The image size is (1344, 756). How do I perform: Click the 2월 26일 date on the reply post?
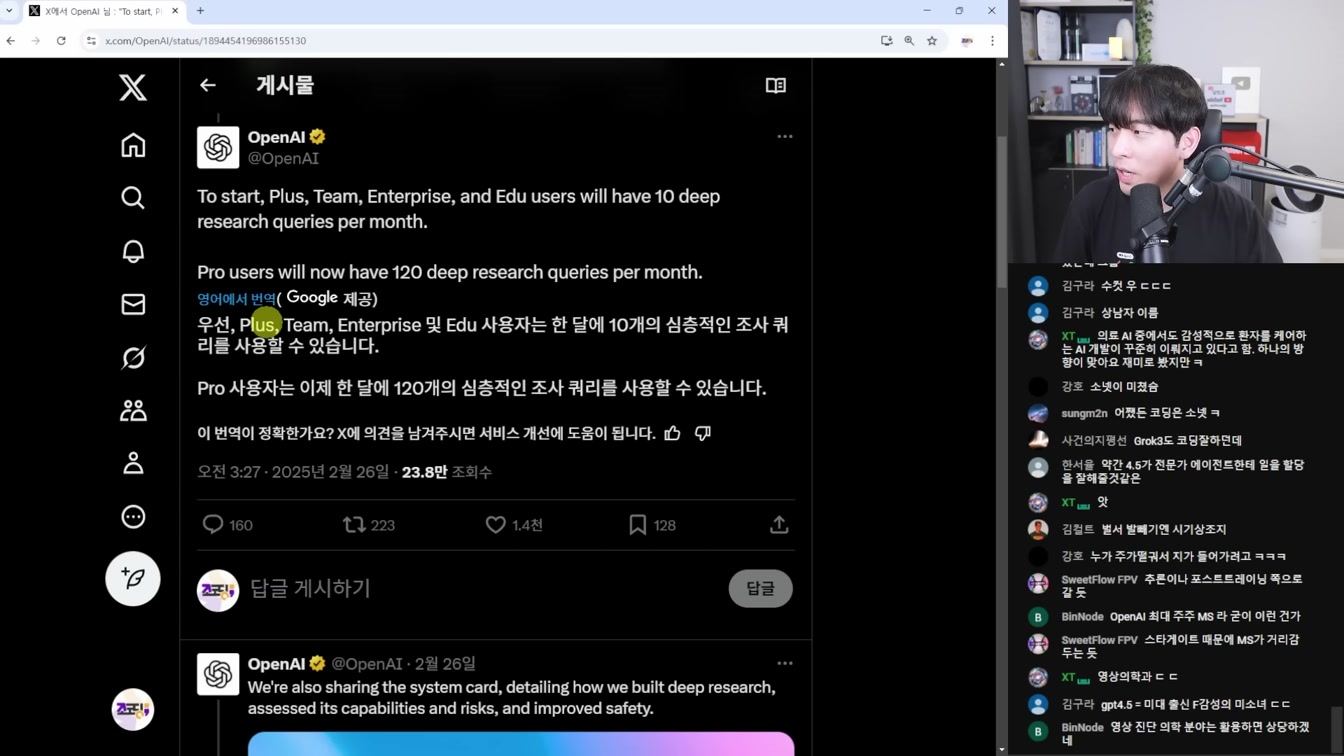tap(445, 664)
